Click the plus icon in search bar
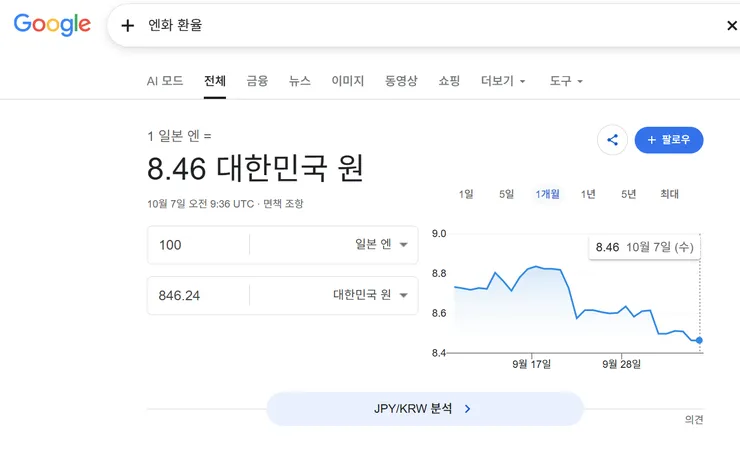This screenshot has height=456, width=740. [x=127, y=25]
